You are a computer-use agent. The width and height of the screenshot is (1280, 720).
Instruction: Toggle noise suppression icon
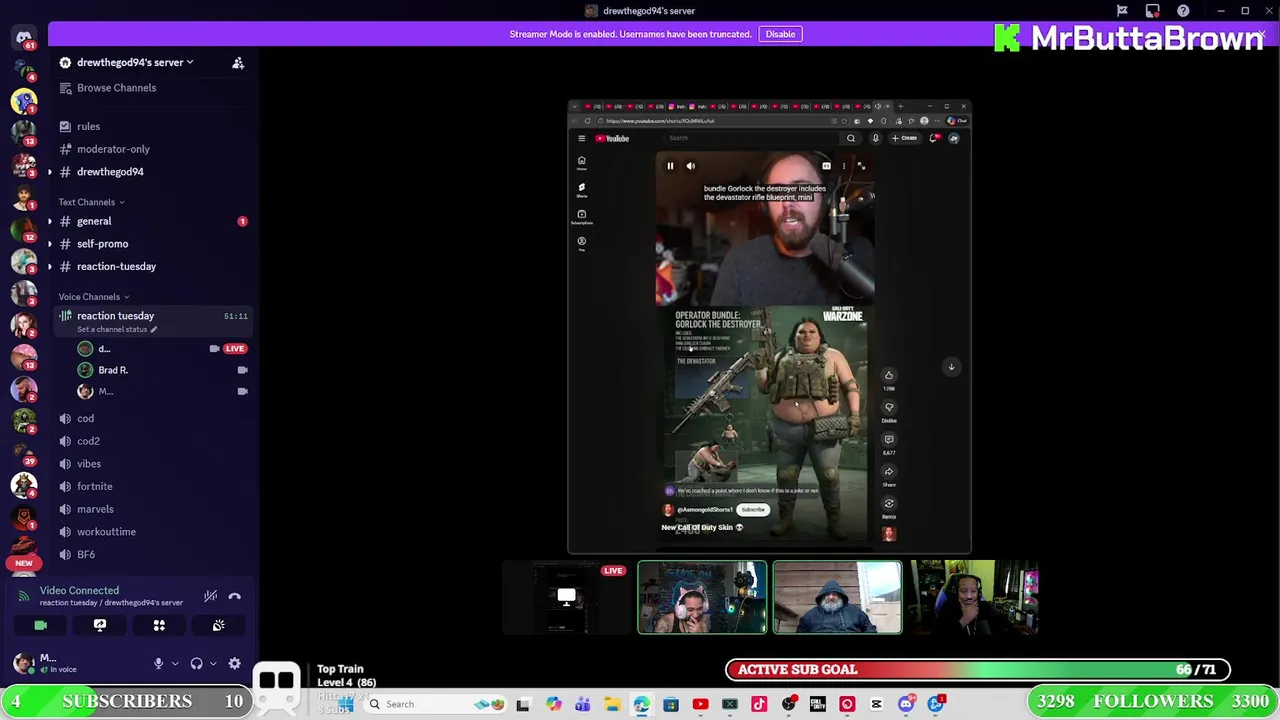pyautogui.click(x=210, y=596)
